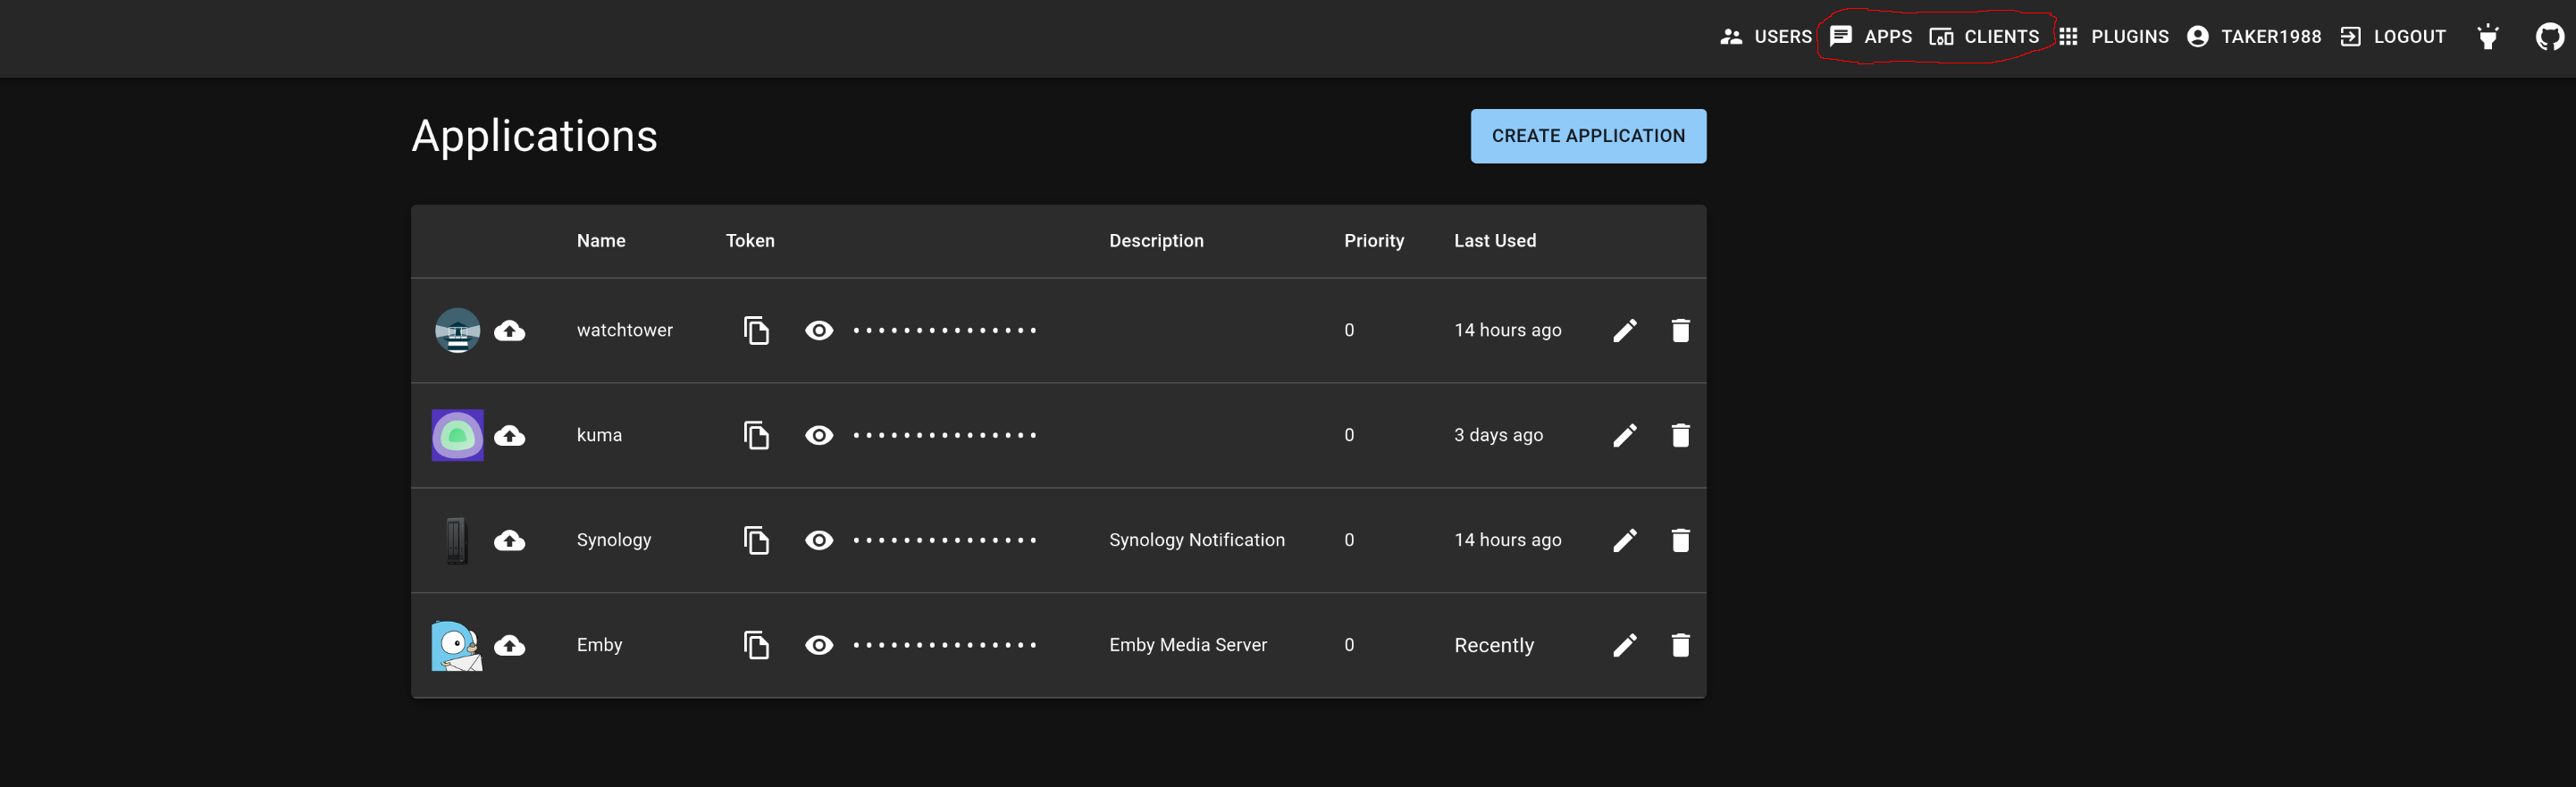Image resolution: width=2576 pixels, height=787 pixels.
Task: Copy the watchtower application token
Action: pyautogui.click(x=756, y=330)
